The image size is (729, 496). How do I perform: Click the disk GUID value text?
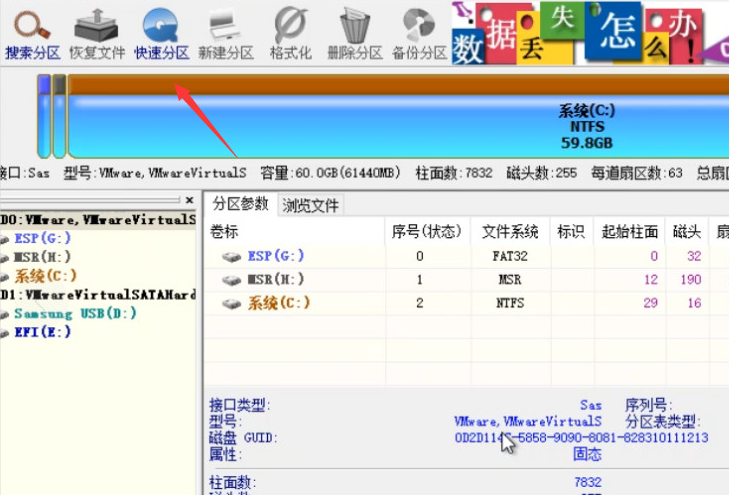(x=582, y=437)
